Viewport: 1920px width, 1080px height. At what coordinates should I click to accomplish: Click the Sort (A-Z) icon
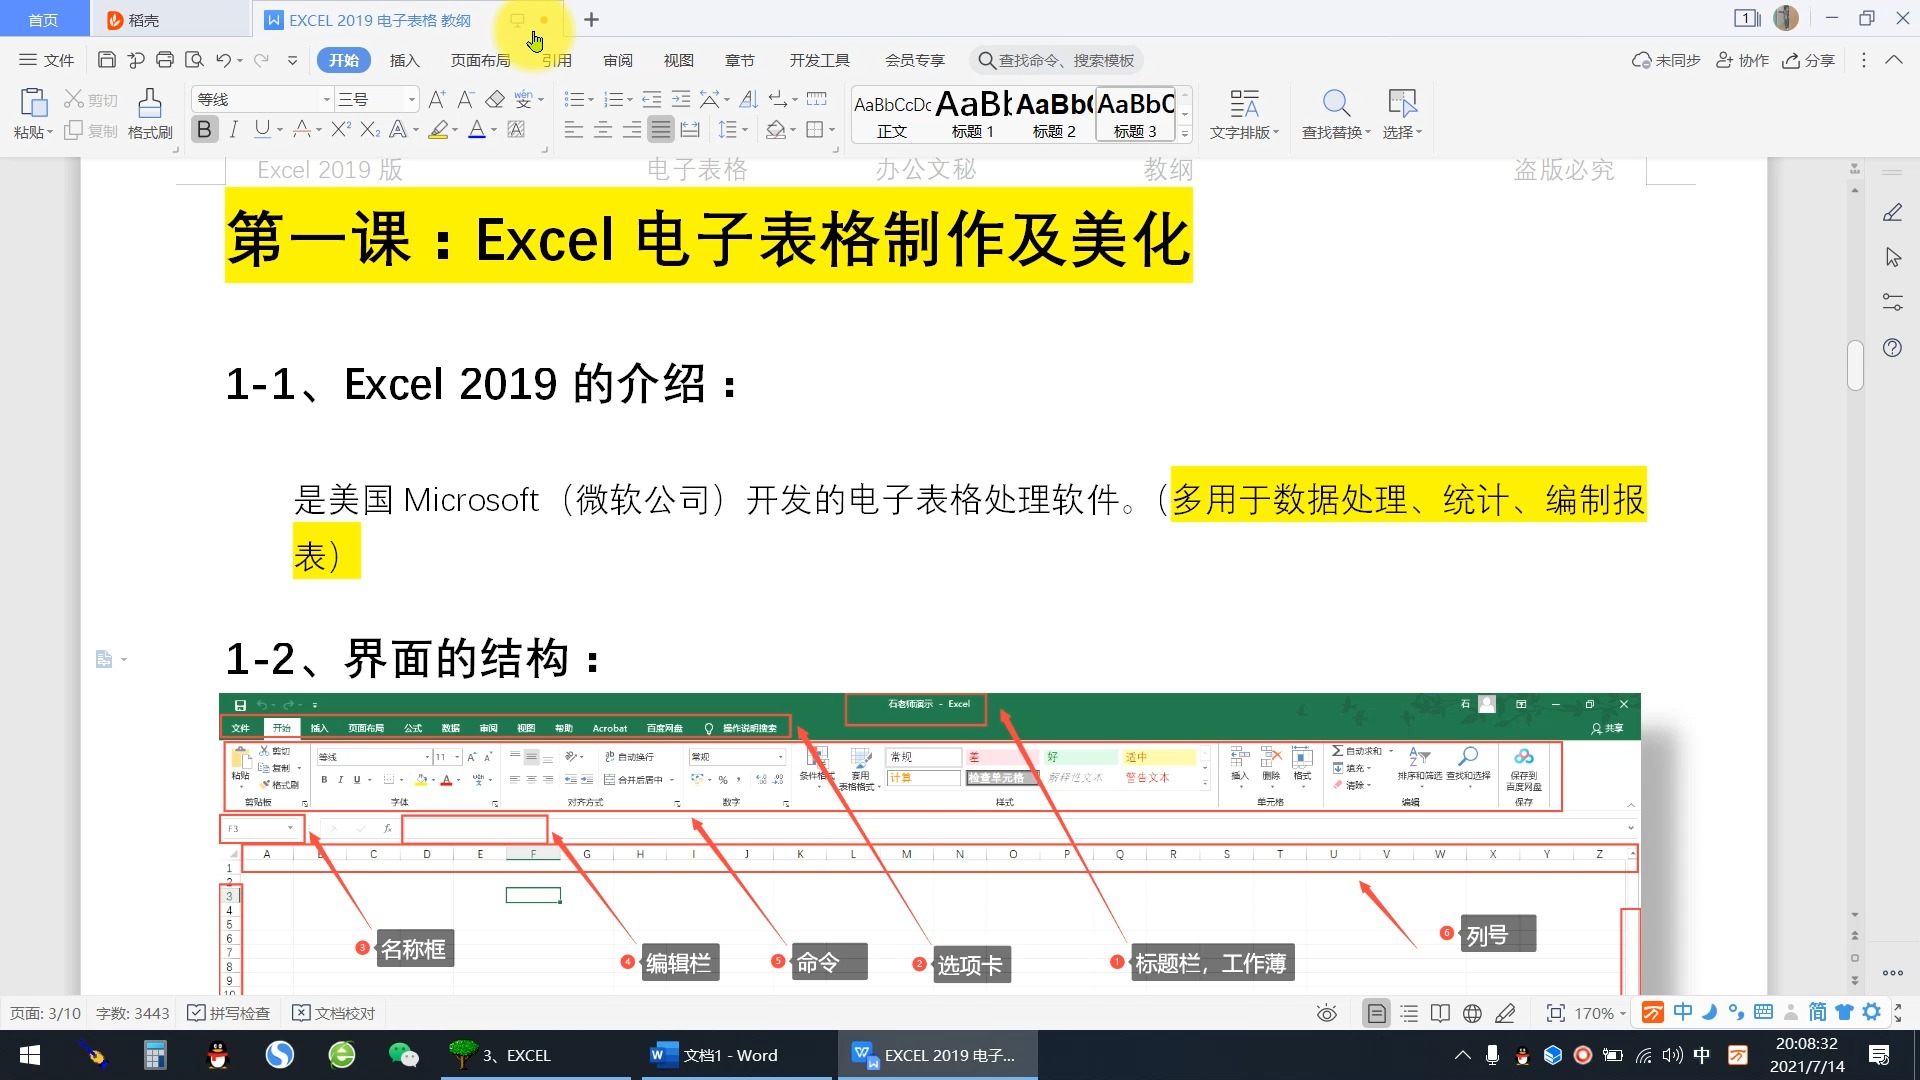748,99
